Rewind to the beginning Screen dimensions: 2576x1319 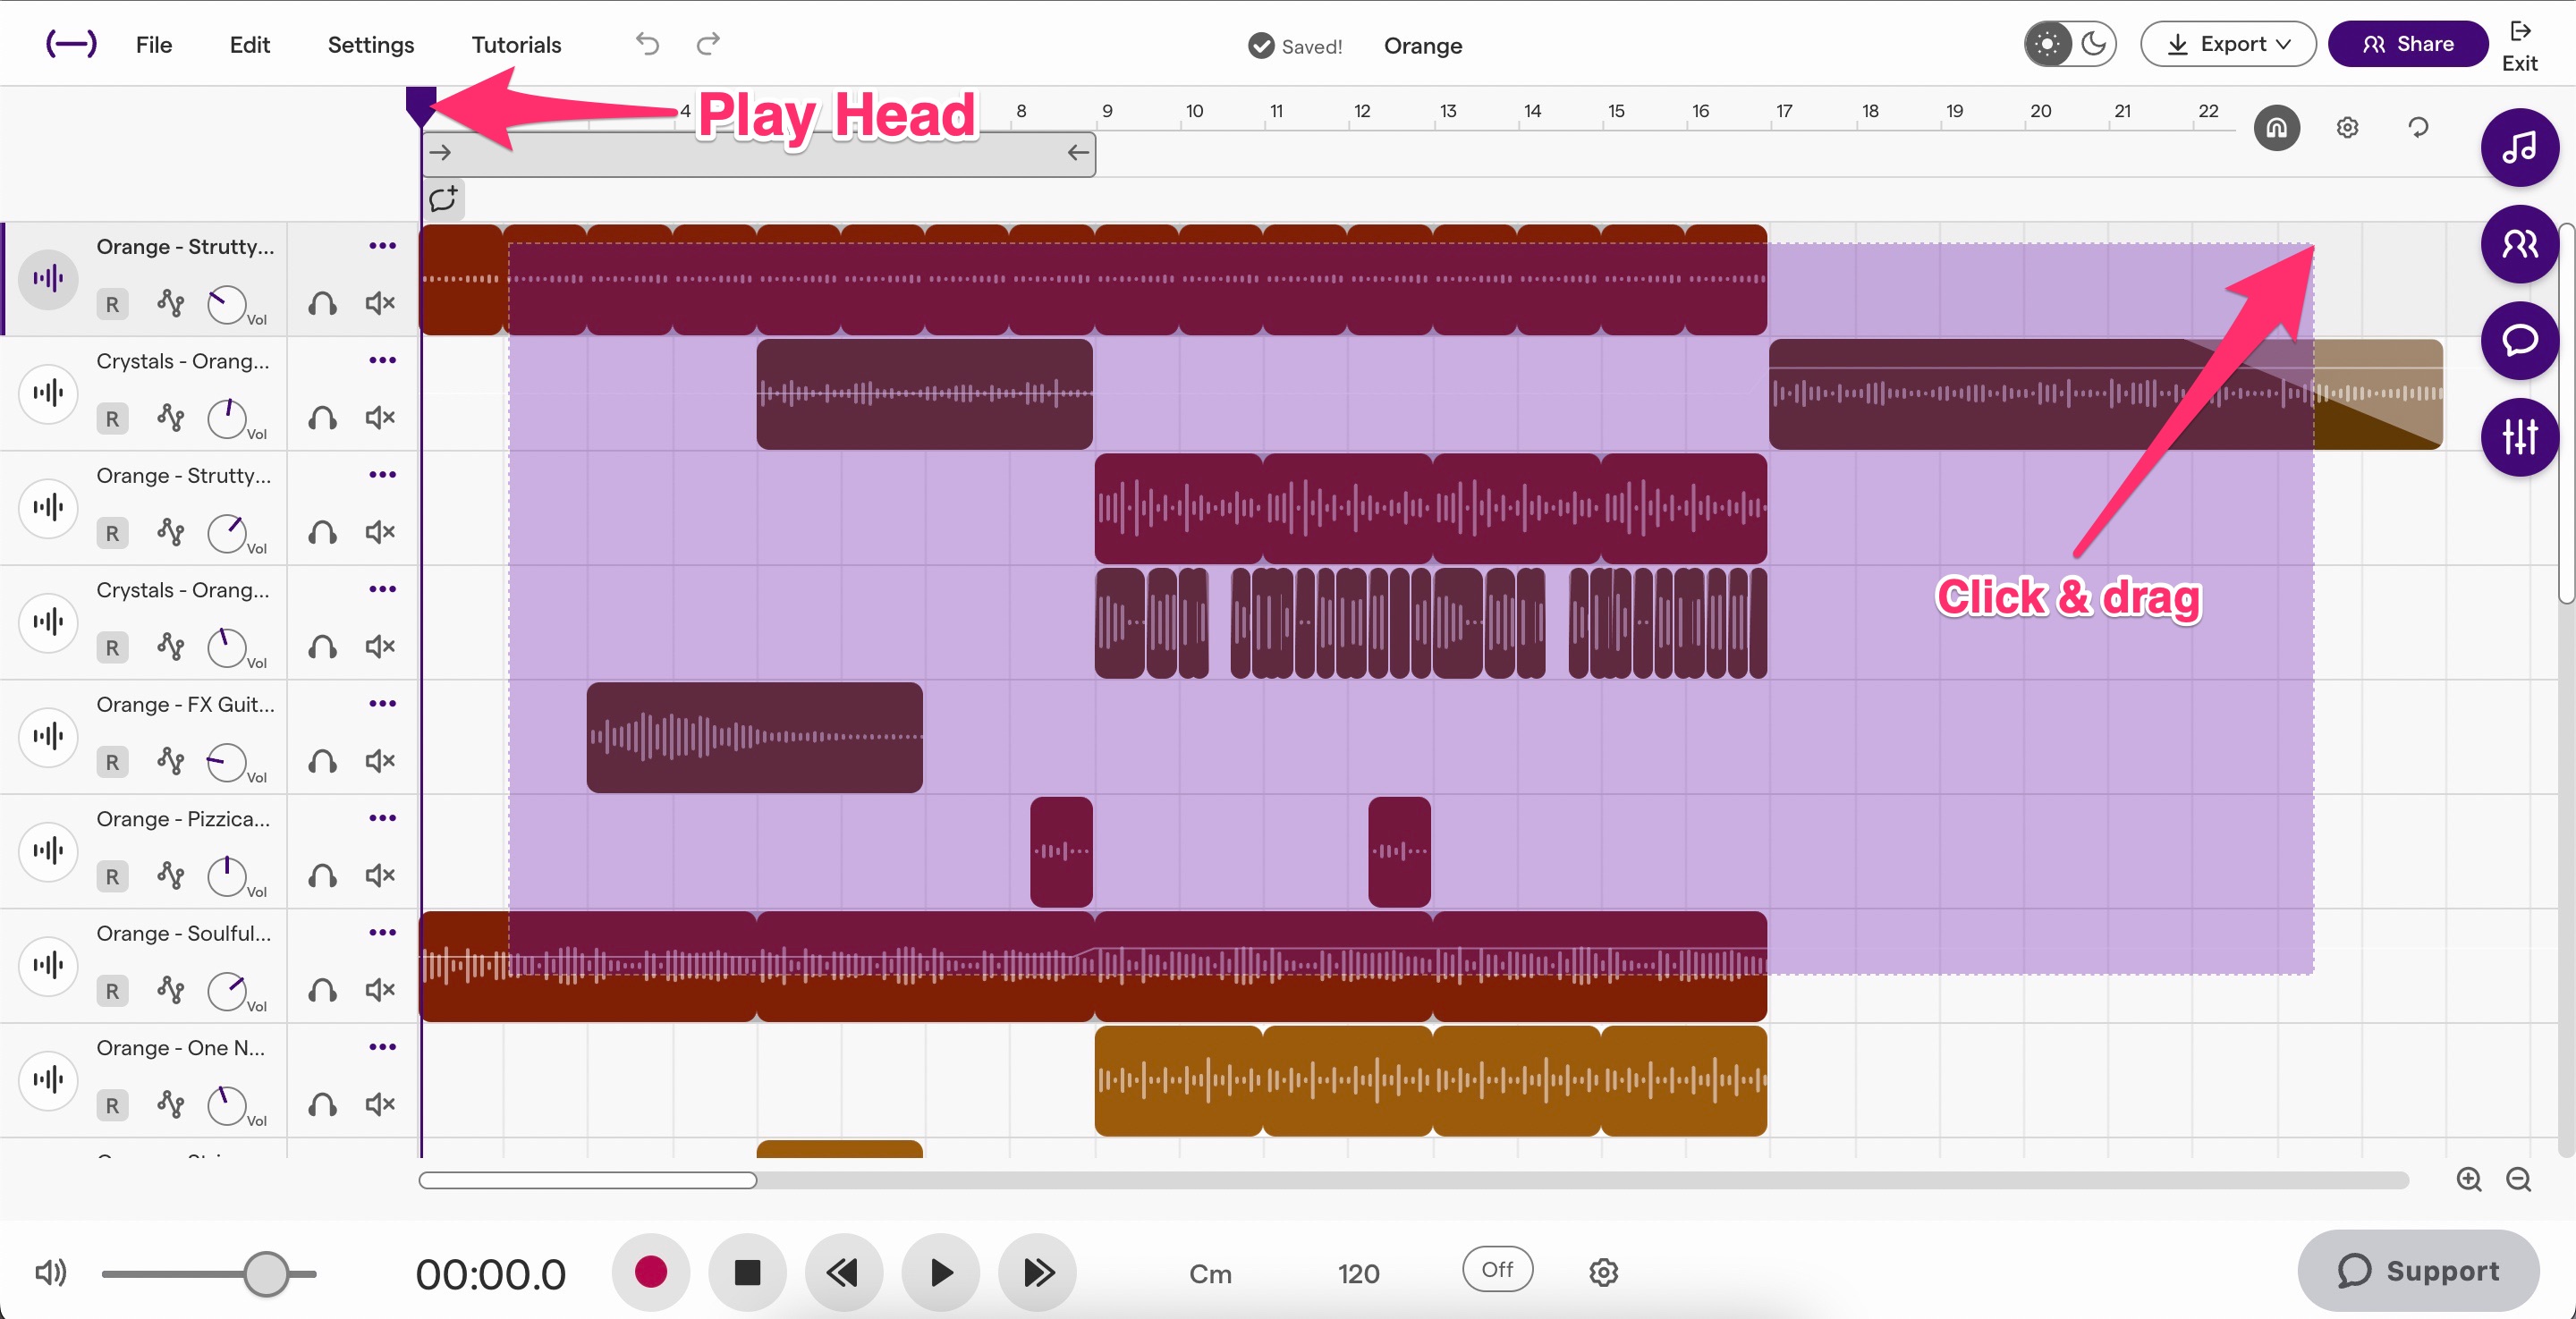click(x=843, y=1272)
